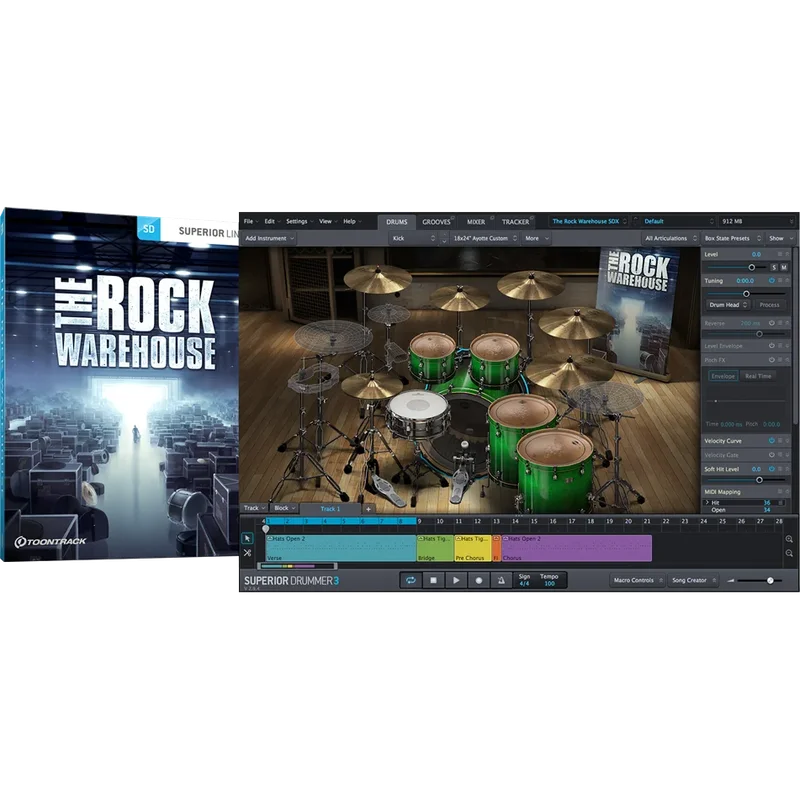Open Box State Presets dropdown
800x800 pixels.
(x=732, y=238)
